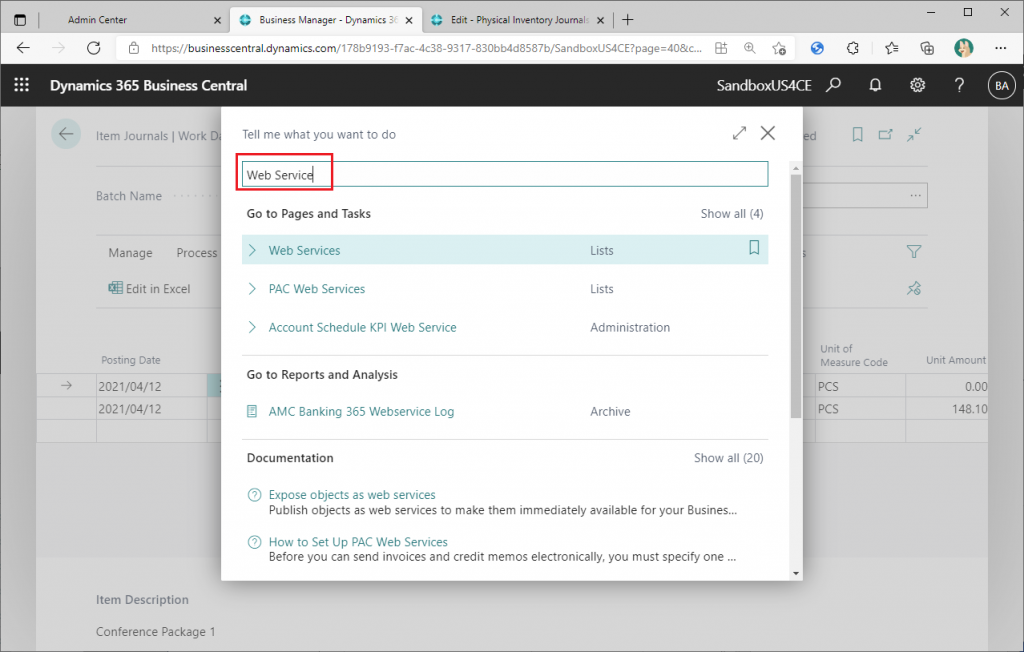1024x652 pixels.
Task: Open notifications bell
Action: 875,85
